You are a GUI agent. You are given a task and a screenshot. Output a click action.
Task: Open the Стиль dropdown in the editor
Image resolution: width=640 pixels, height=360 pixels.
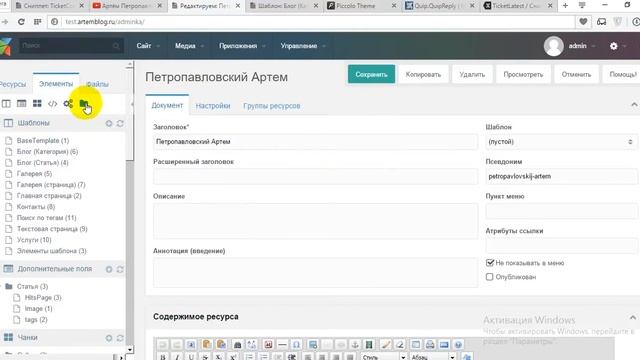click(383, 357)
